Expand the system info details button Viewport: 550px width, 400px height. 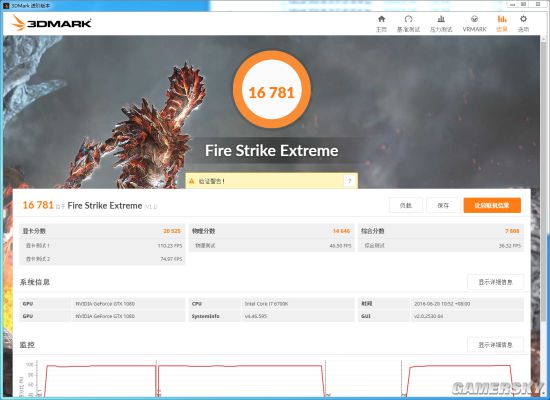495,282
